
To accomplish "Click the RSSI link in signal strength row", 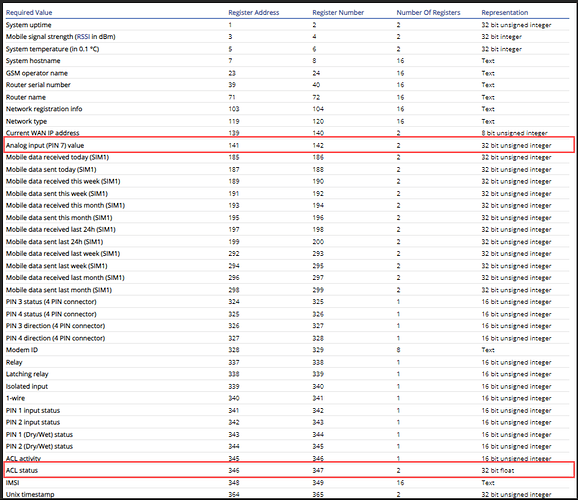I will coord(83,37).
